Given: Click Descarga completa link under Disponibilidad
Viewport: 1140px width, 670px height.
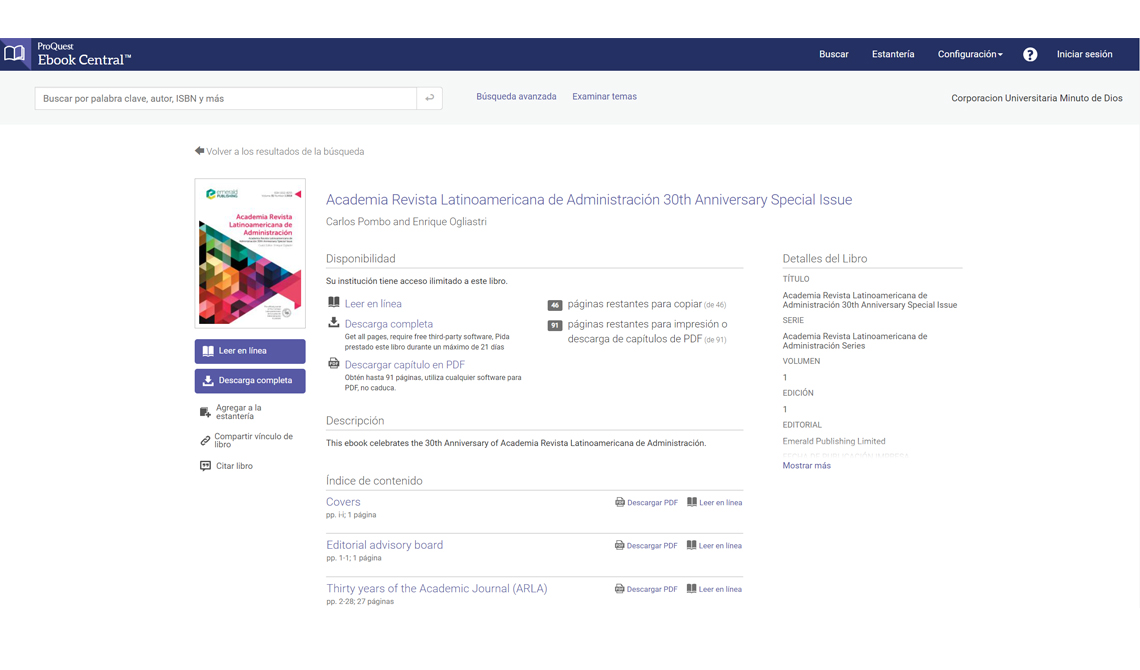Looking at the screenshot, I should point(389,324).
